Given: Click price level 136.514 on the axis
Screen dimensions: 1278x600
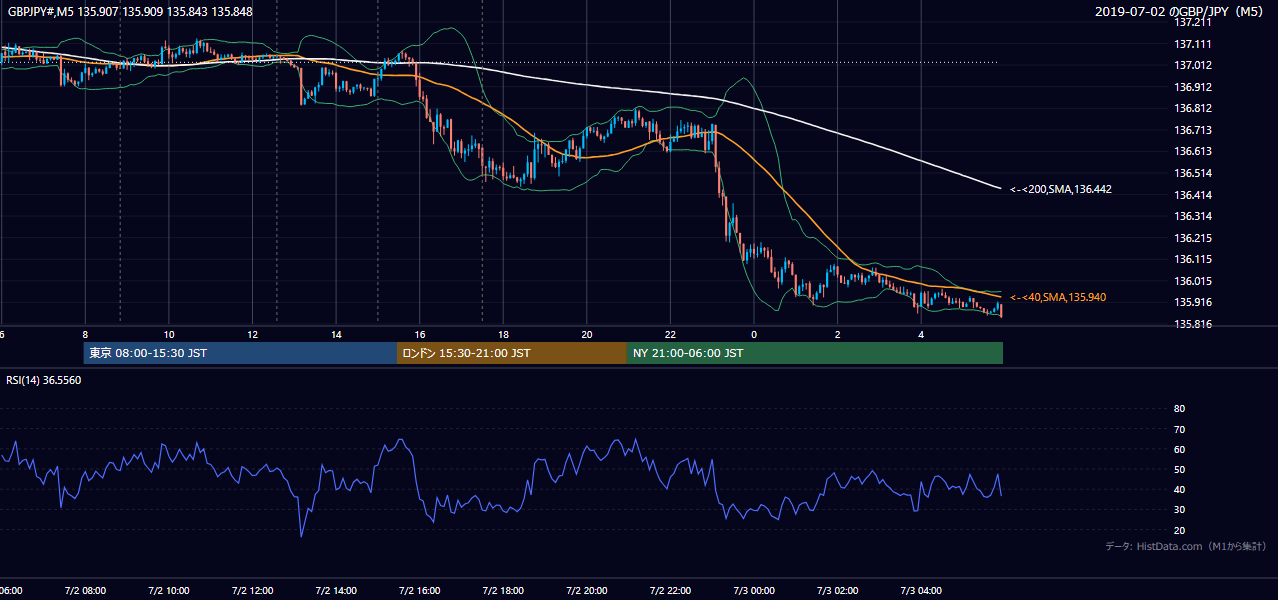Looking at the screenshot, I should (x=1193, y=173).
